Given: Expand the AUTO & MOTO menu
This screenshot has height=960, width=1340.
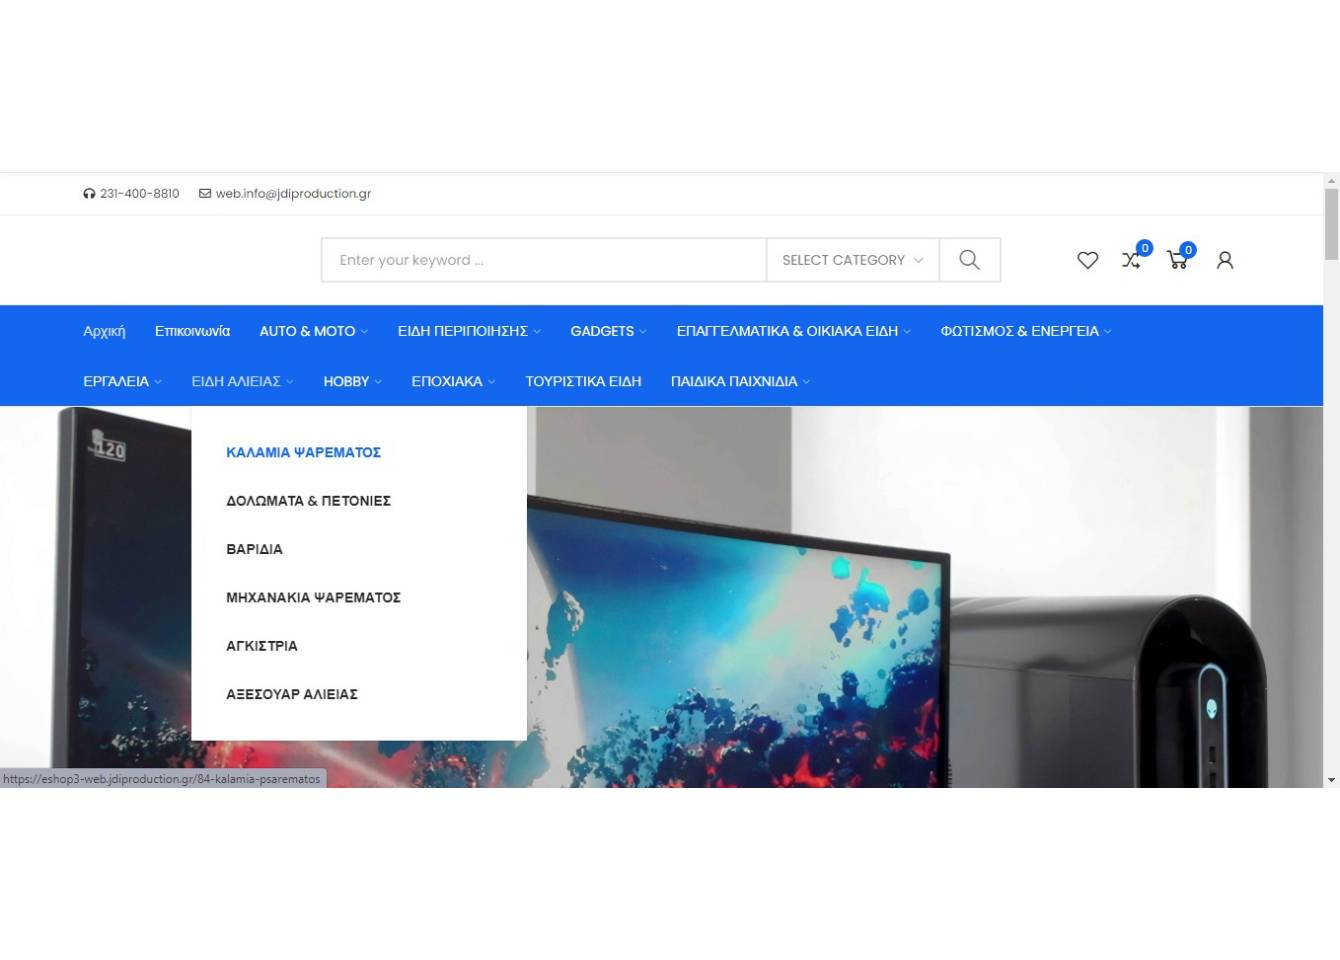Looking at the screenshot, I should [x=313, y=331].
